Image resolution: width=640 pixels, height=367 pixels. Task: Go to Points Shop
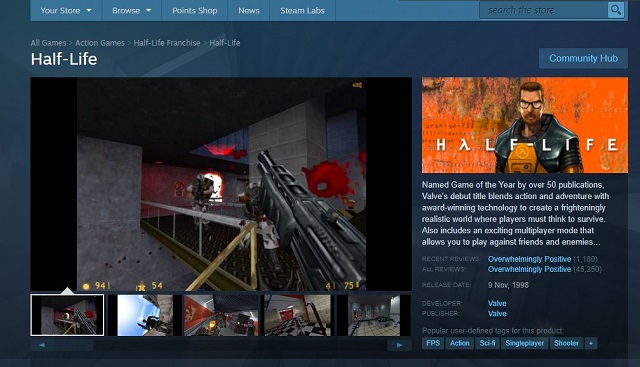pos(194,11)
